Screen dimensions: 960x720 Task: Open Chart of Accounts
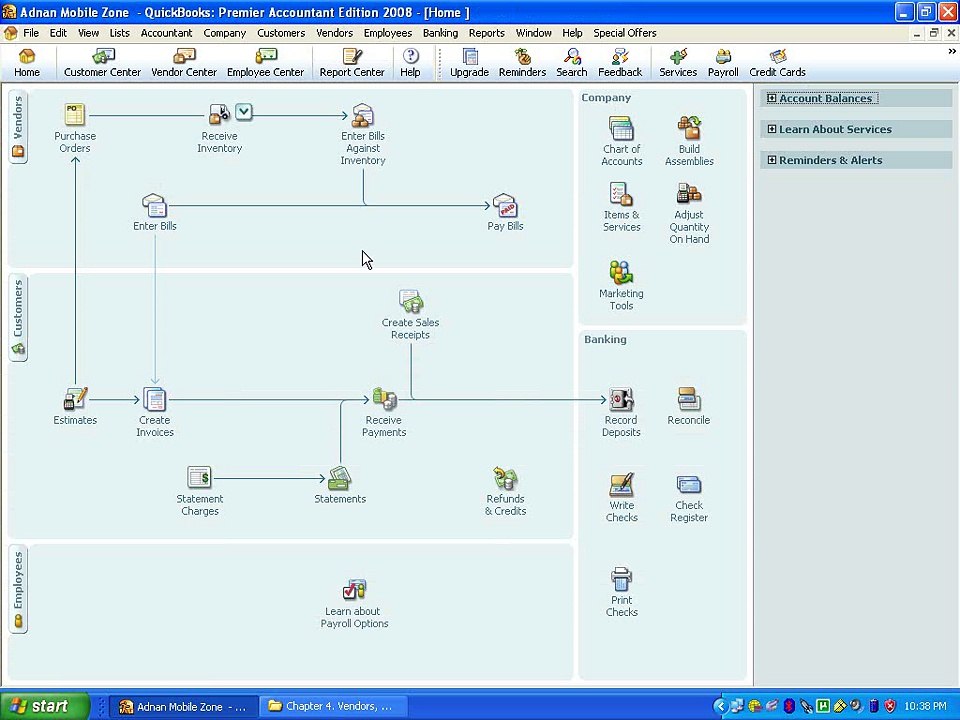coord(621,128)
